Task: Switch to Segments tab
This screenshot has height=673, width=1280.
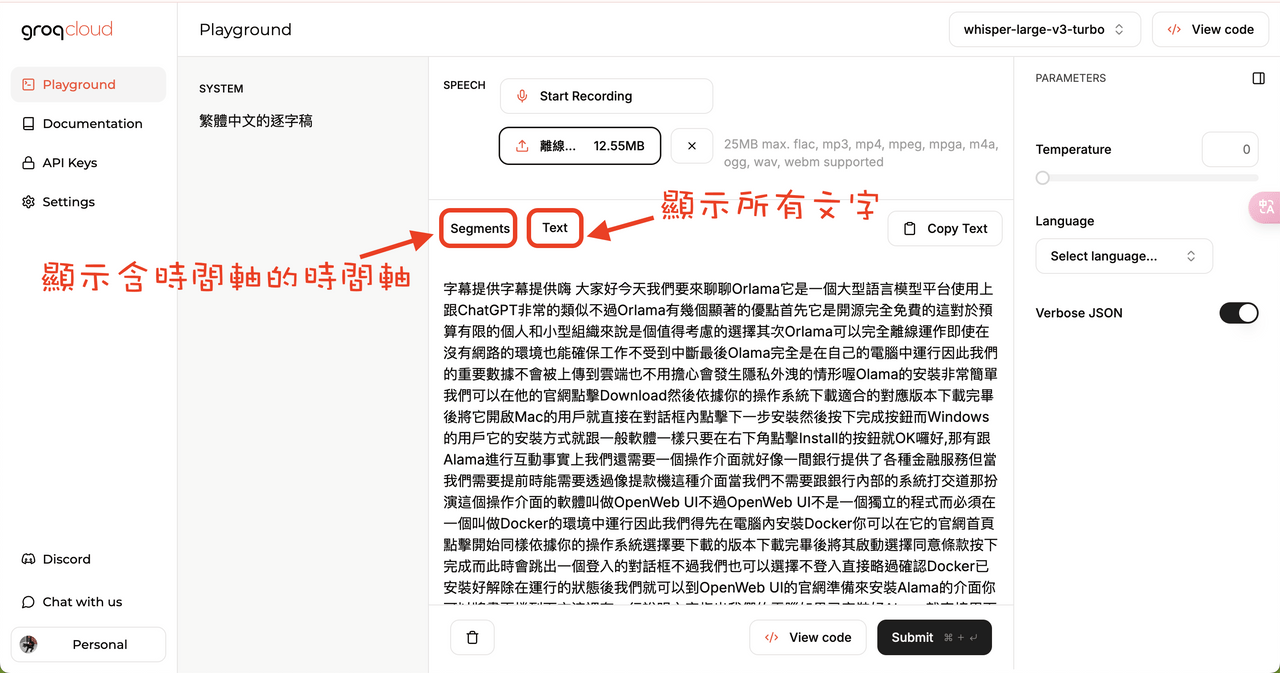Action: point(480,228)
